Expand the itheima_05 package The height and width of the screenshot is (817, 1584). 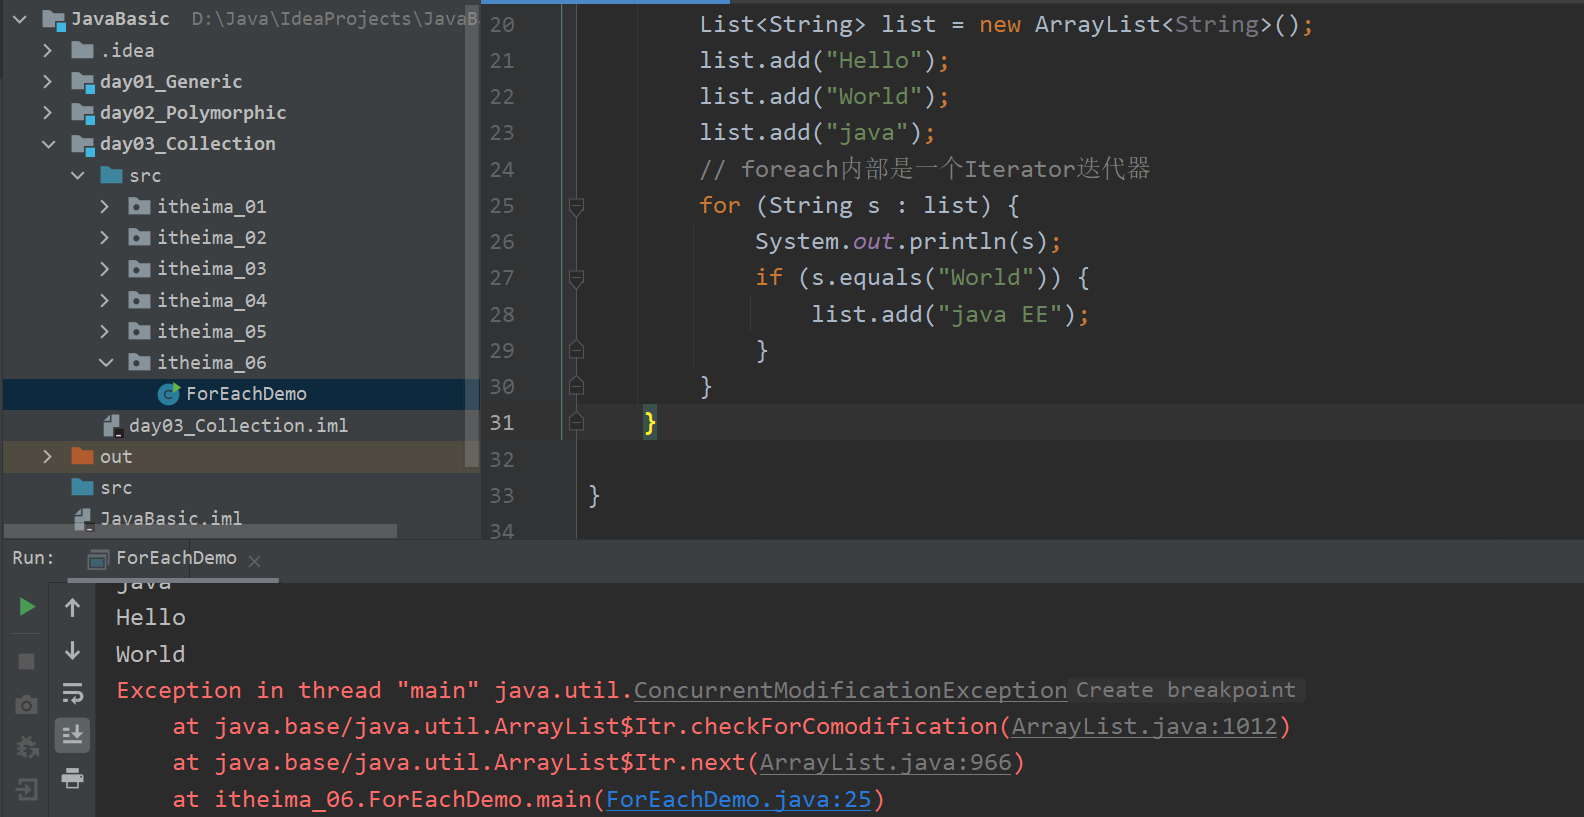pyautogui.click(x=105, y=331)
